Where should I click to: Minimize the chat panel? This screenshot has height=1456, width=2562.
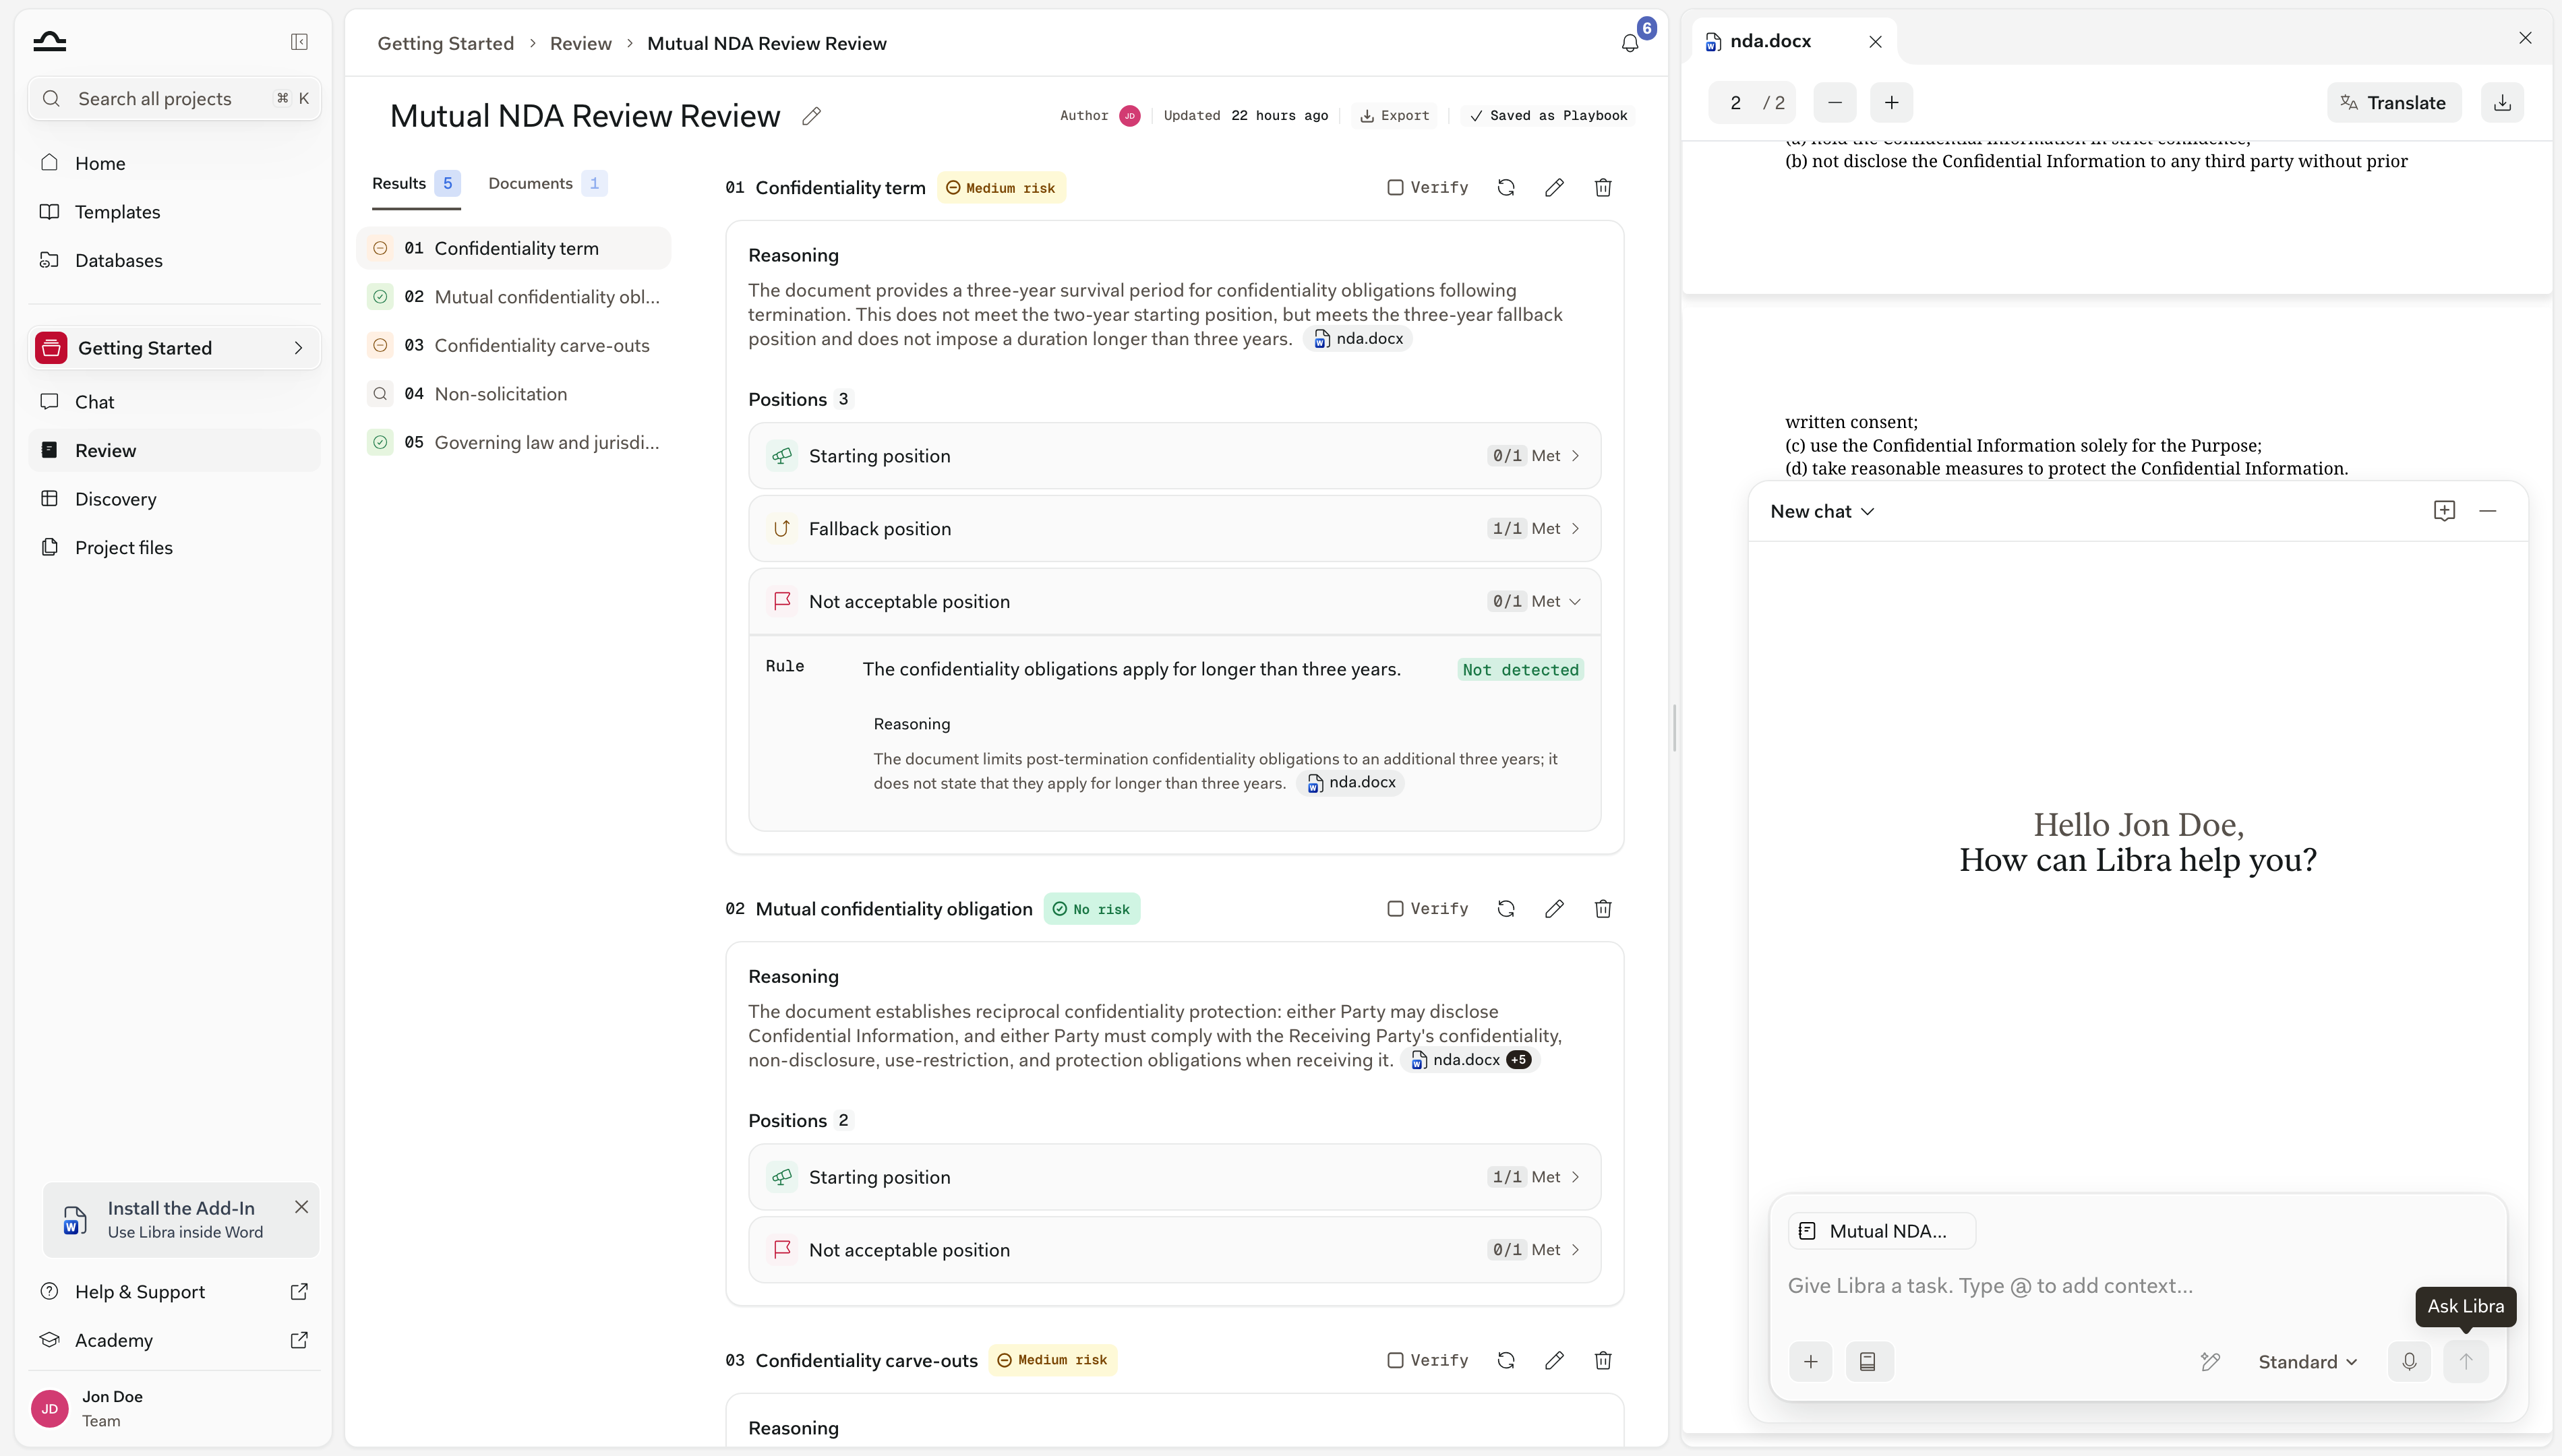coord(2488,511)
